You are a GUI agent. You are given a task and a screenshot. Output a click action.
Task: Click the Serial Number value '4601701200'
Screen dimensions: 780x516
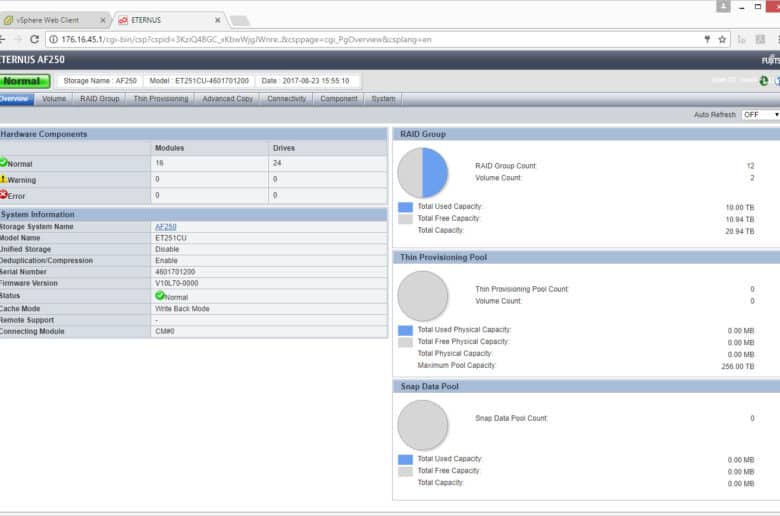[175, 272]
